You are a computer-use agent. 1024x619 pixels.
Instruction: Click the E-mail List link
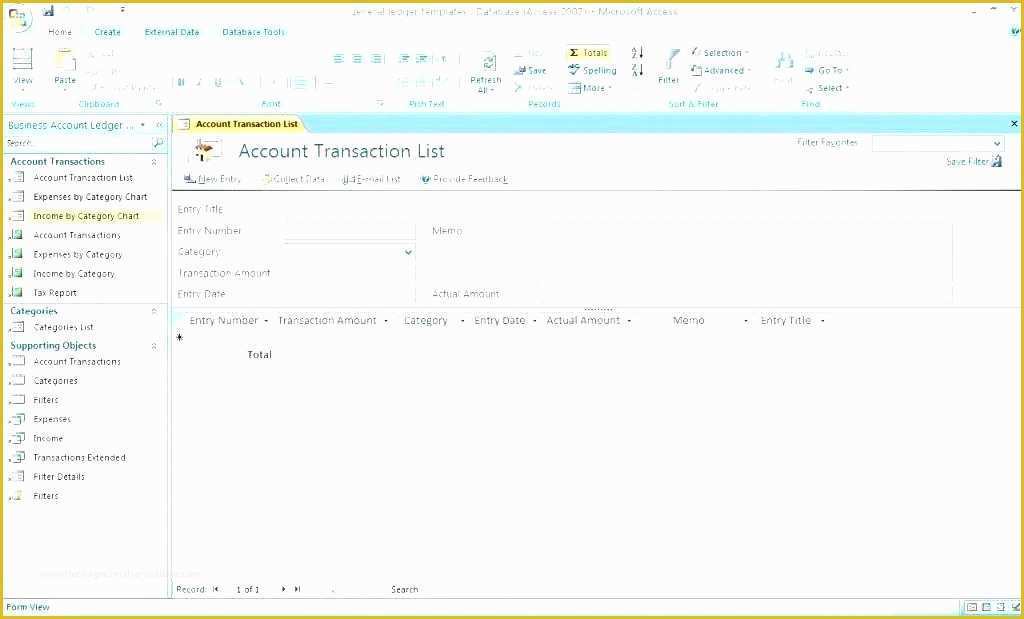click(x=372, y=180)
